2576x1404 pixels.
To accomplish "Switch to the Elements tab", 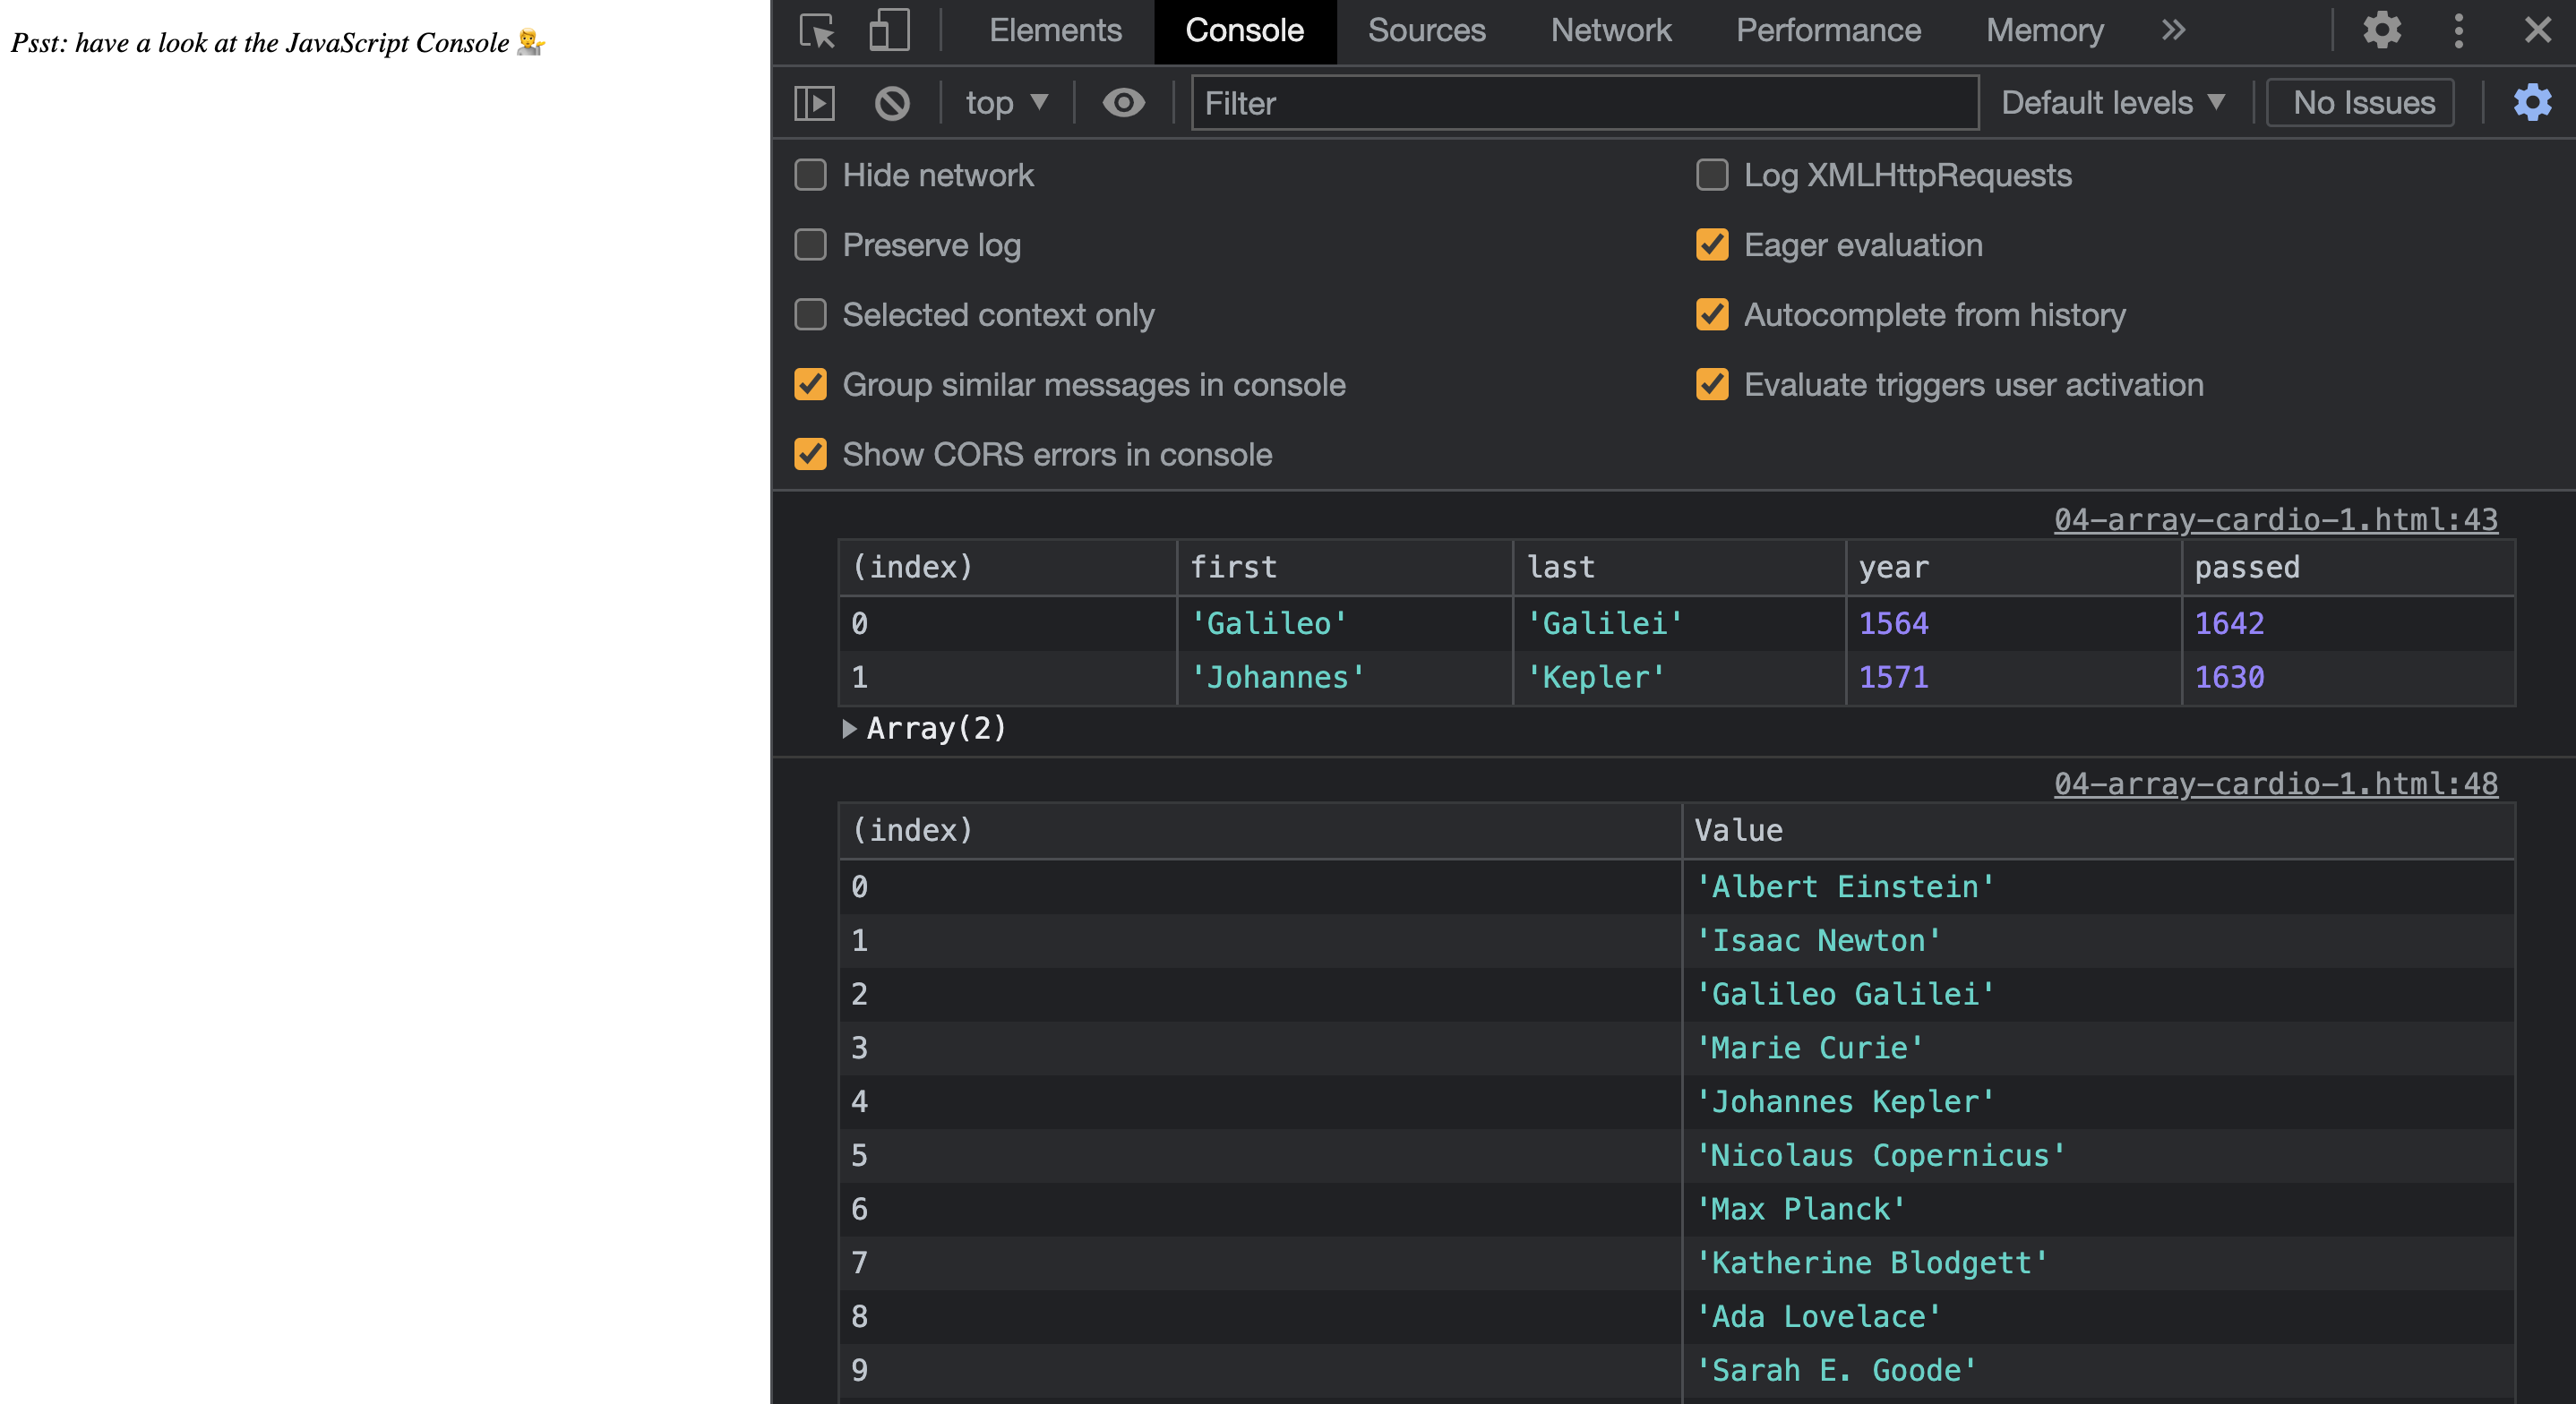I will [x=1055, y=30].
